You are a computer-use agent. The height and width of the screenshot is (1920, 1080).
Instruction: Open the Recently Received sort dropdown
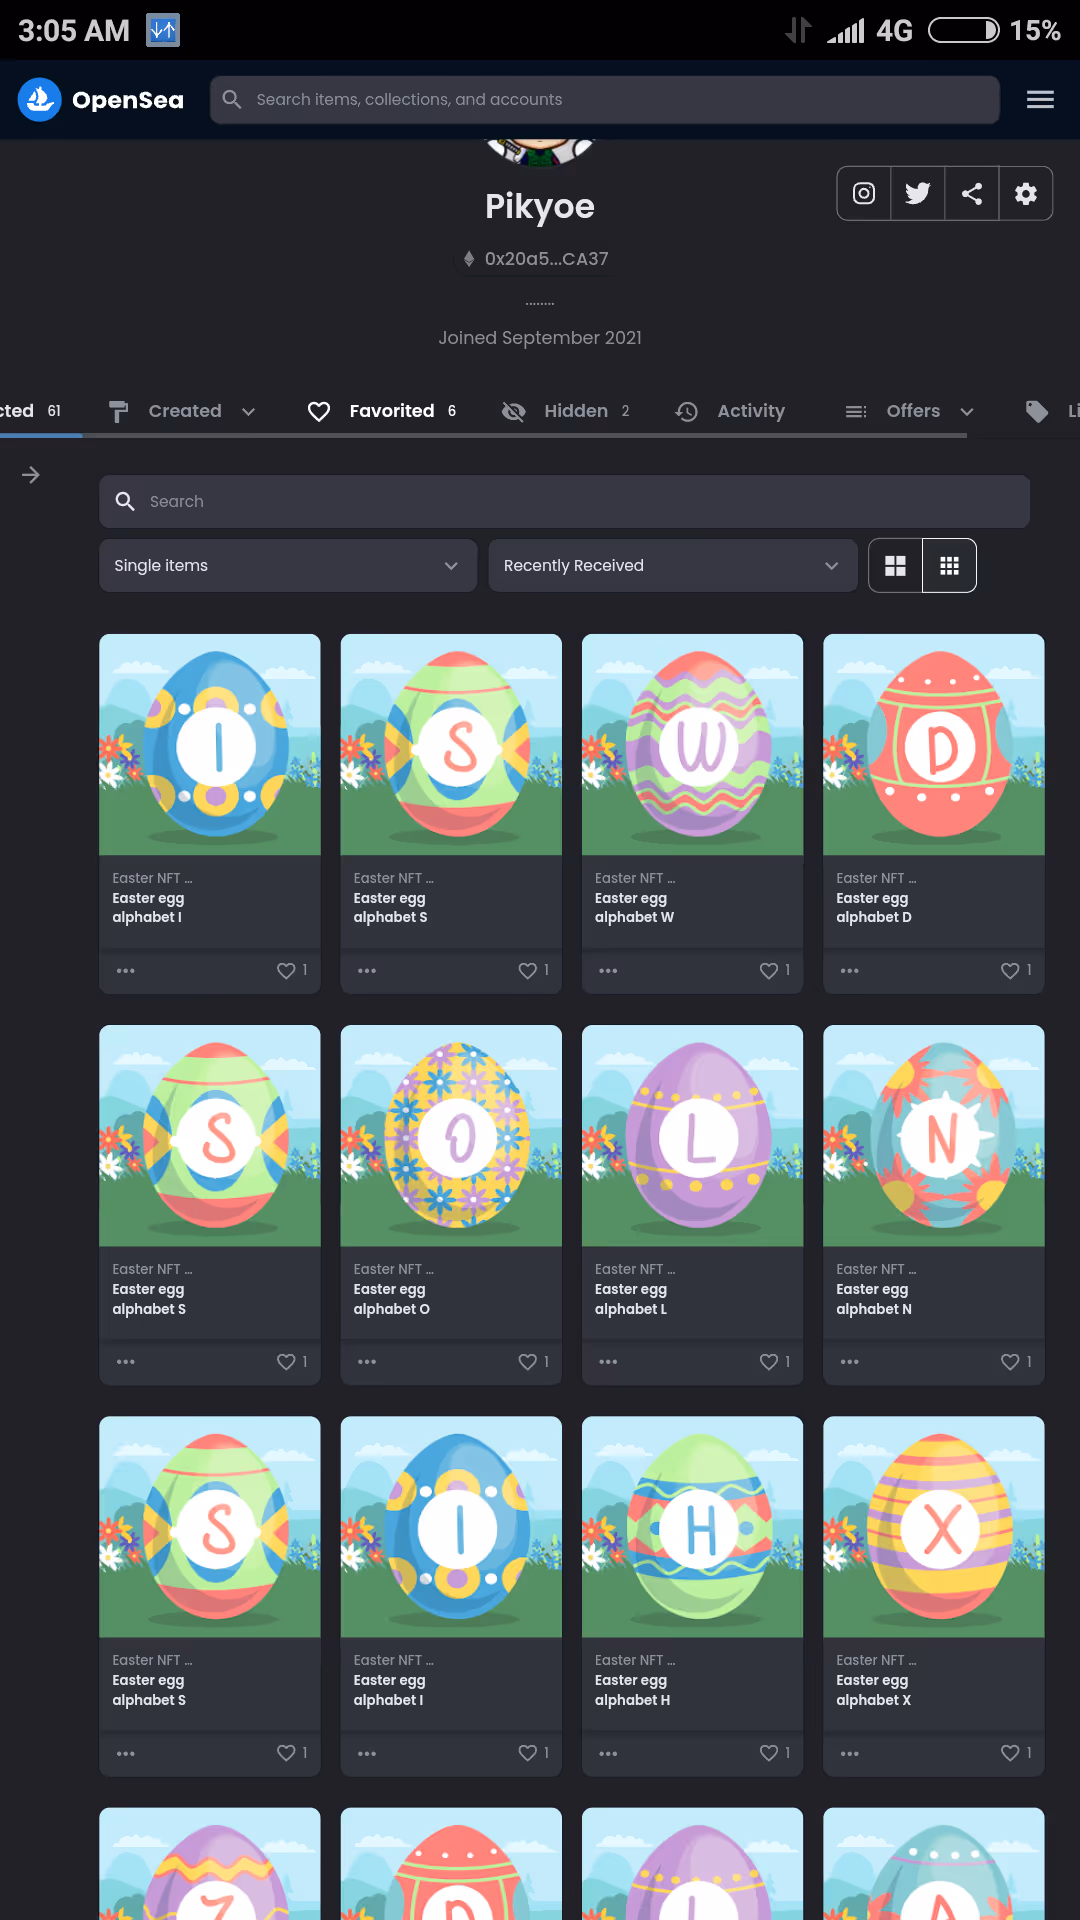pyautogui.click(x=672, y=566)
